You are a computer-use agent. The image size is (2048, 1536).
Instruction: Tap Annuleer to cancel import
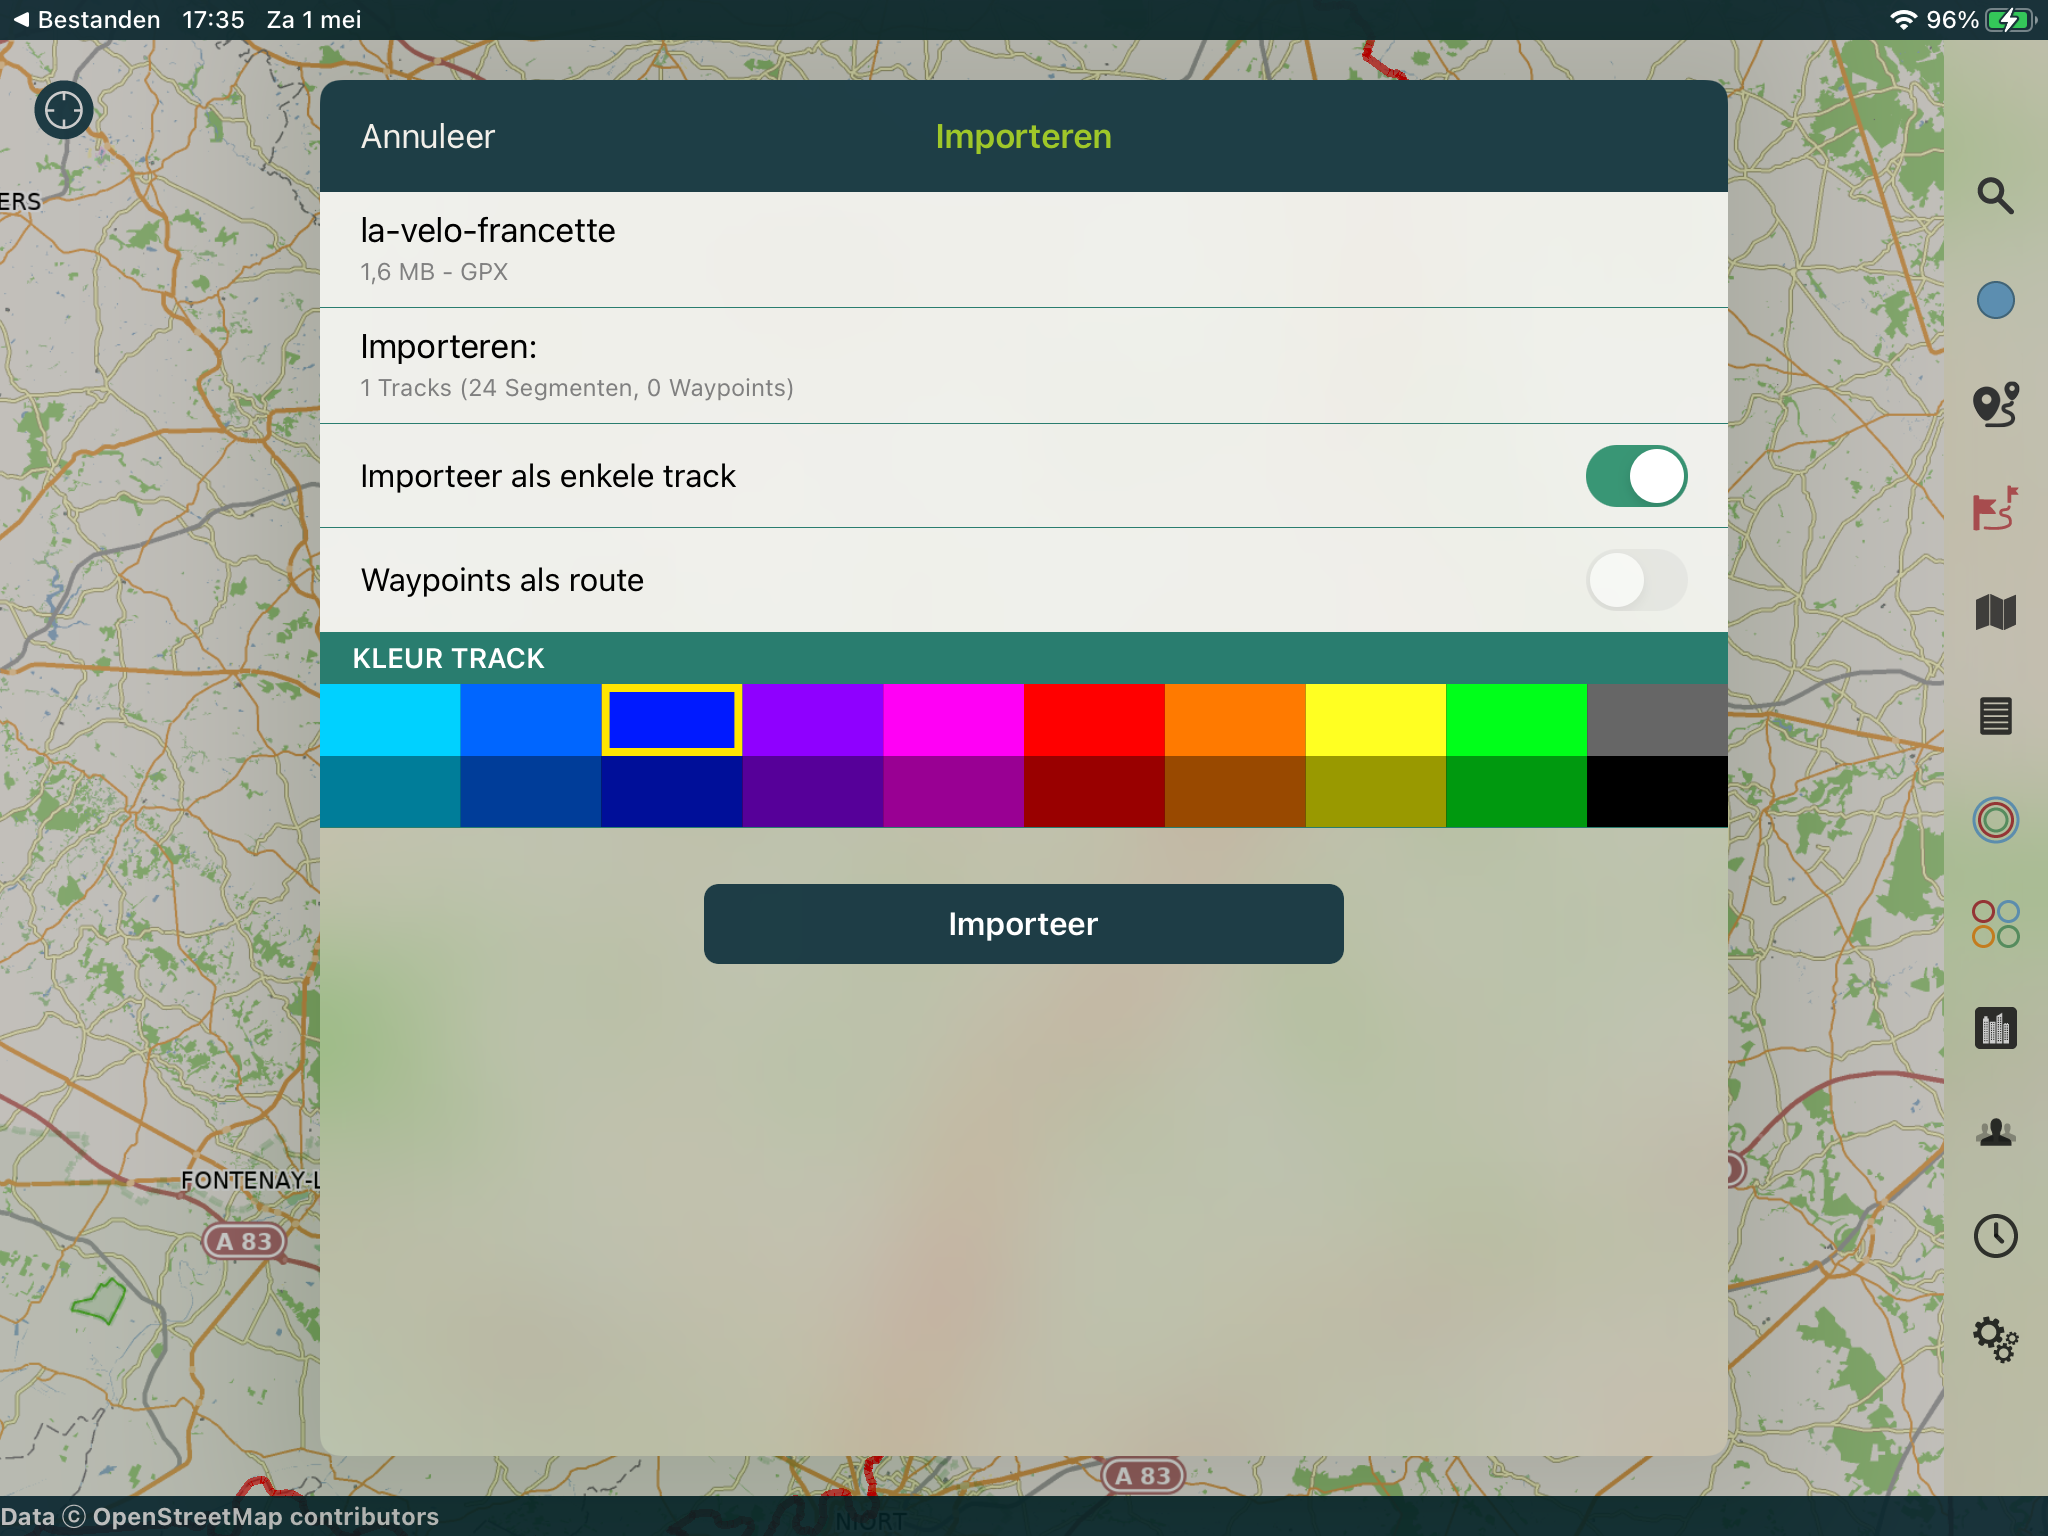click(428, 137)
